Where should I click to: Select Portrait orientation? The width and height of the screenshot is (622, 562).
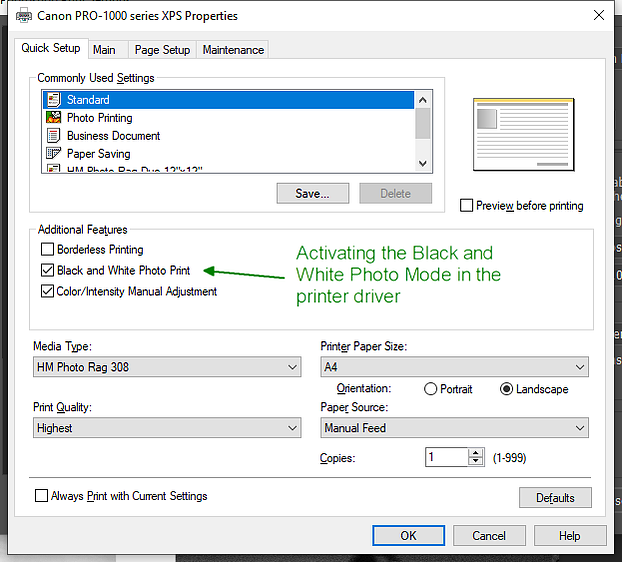[x=430, y=389]
